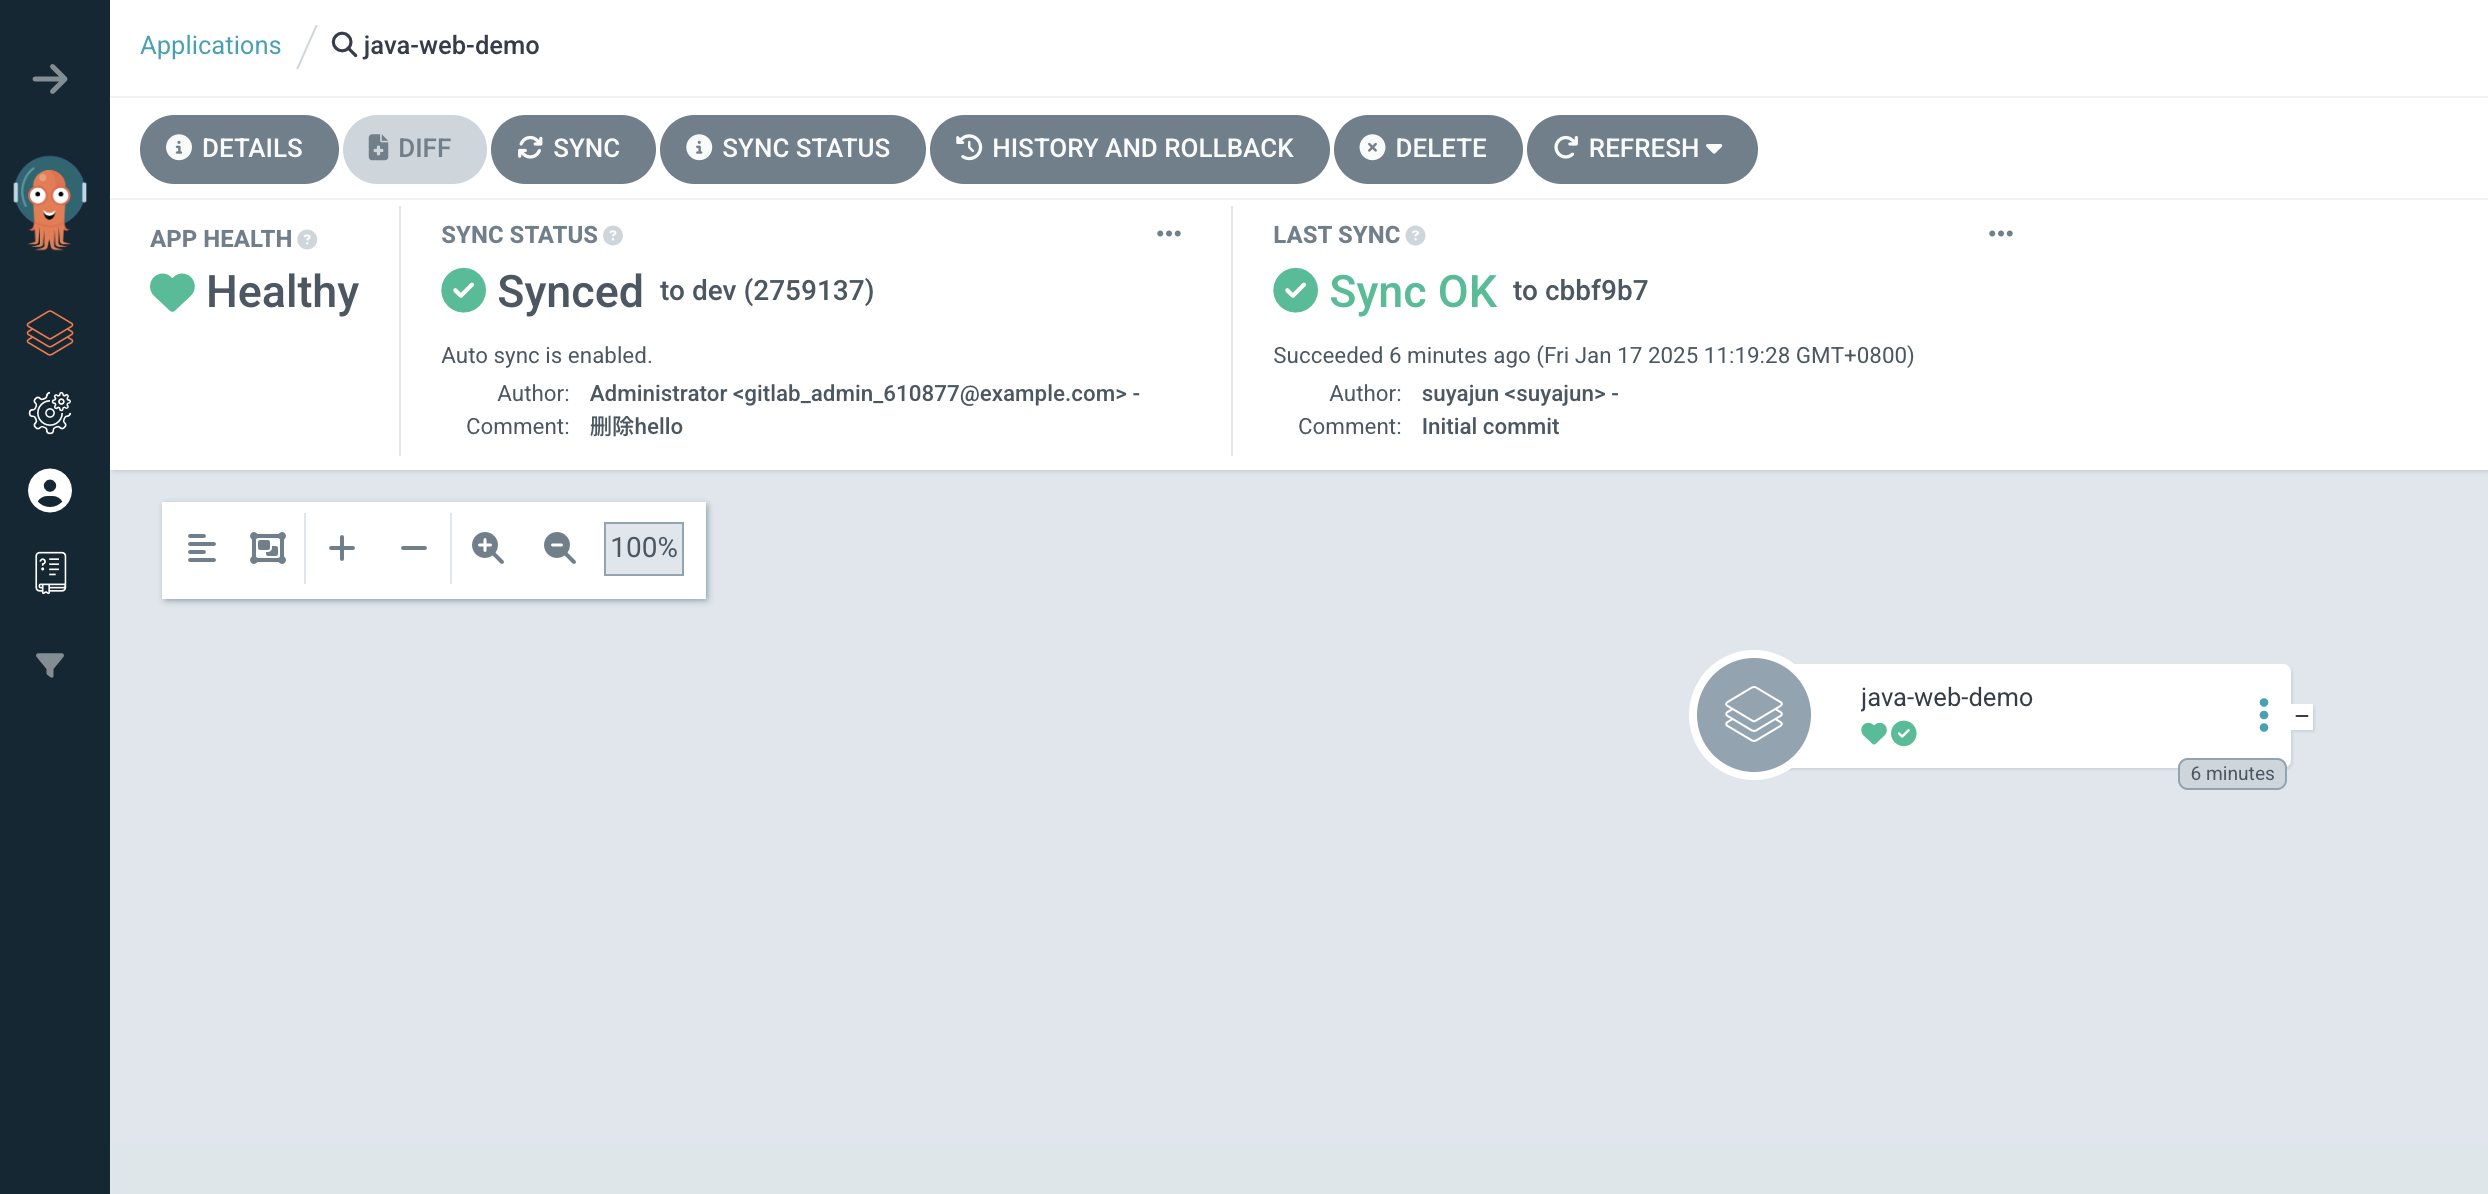Viewport: 2488px width, 1194px height.
Task: Click the Applications breadcrumb link
Action: coord(210,45)
